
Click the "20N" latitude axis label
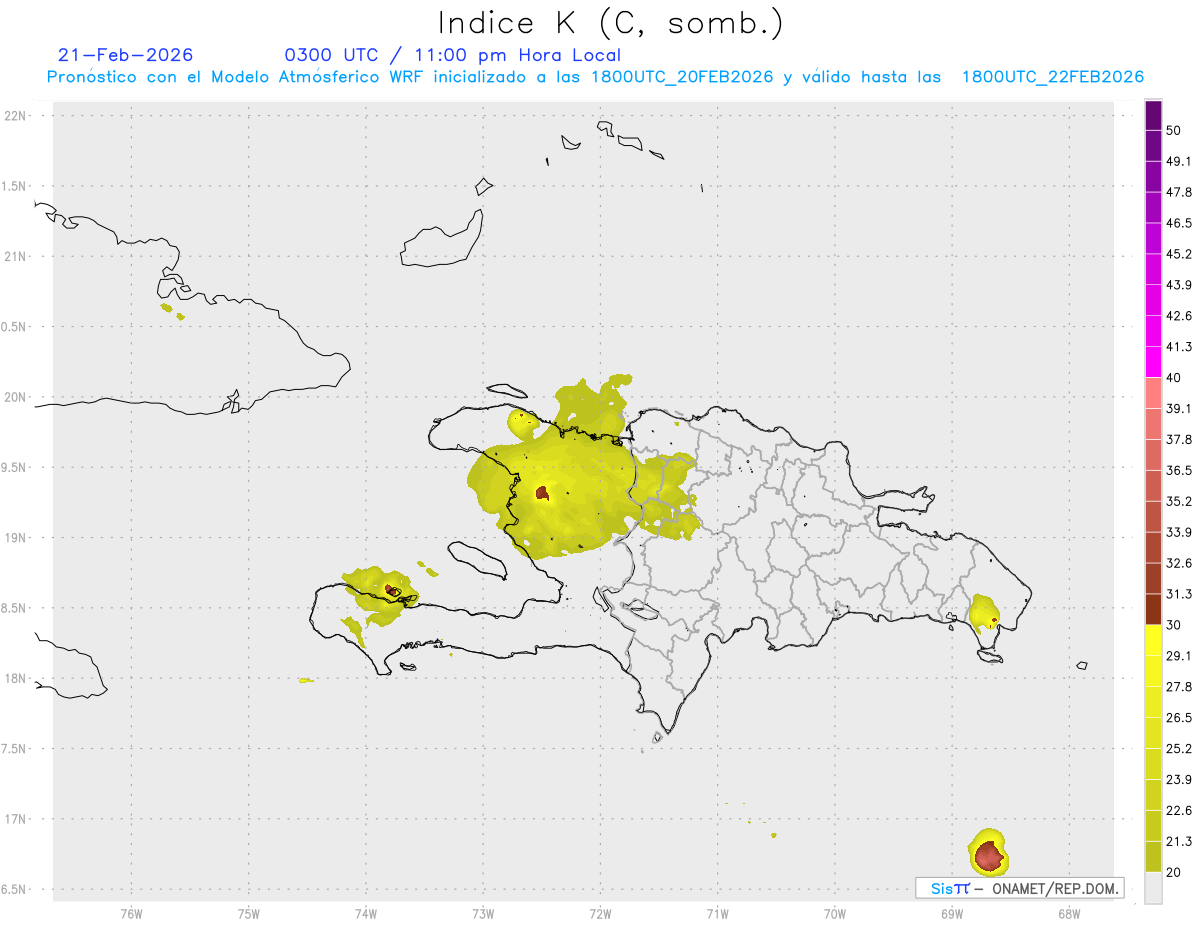(x=15, y=397)
